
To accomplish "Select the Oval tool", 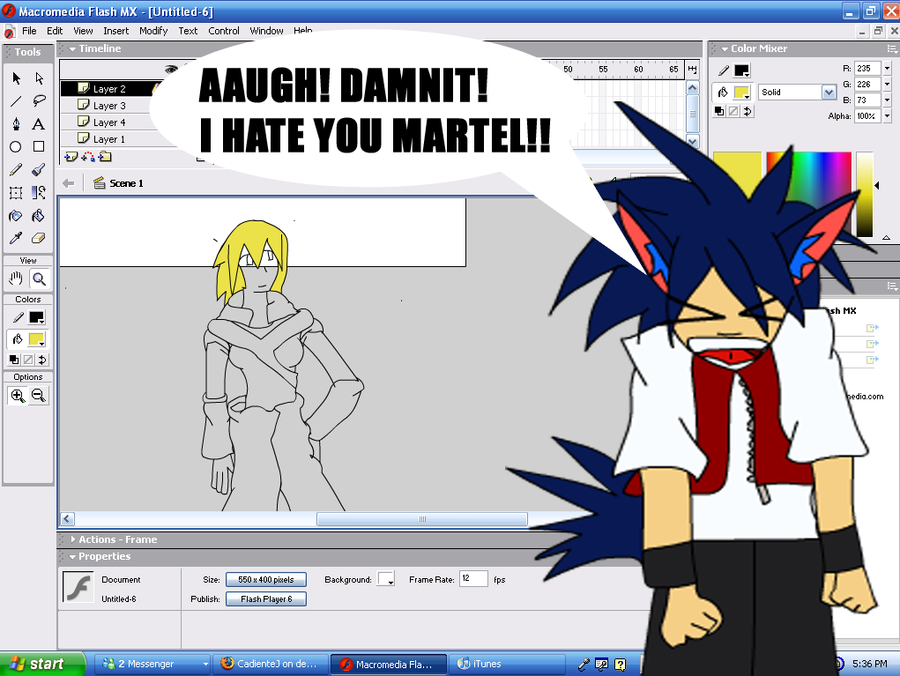I will [16, 147].
